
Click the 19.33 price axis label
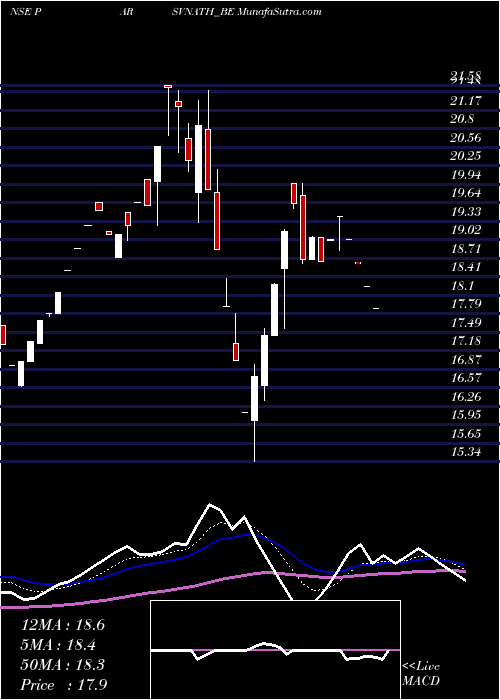[x=466, y=212]
